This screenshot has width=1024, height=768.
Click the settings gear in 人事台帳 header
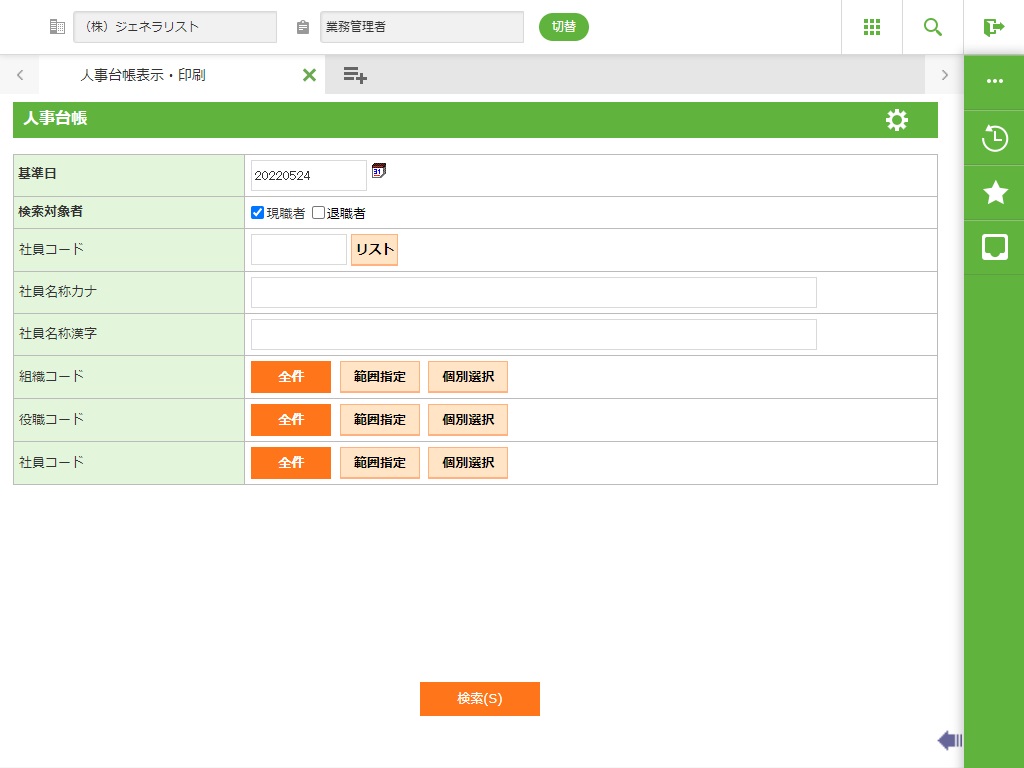click(897, 120)
